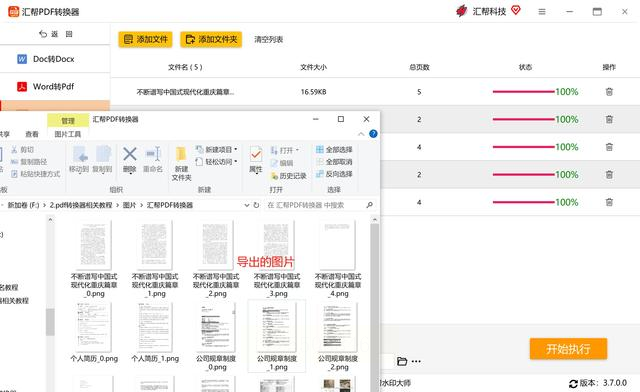Screen dimensions: 640x392
Task: Click 历史记录 in Explorer ribbon
Action: pyautogui.click(x=288, y=176)
